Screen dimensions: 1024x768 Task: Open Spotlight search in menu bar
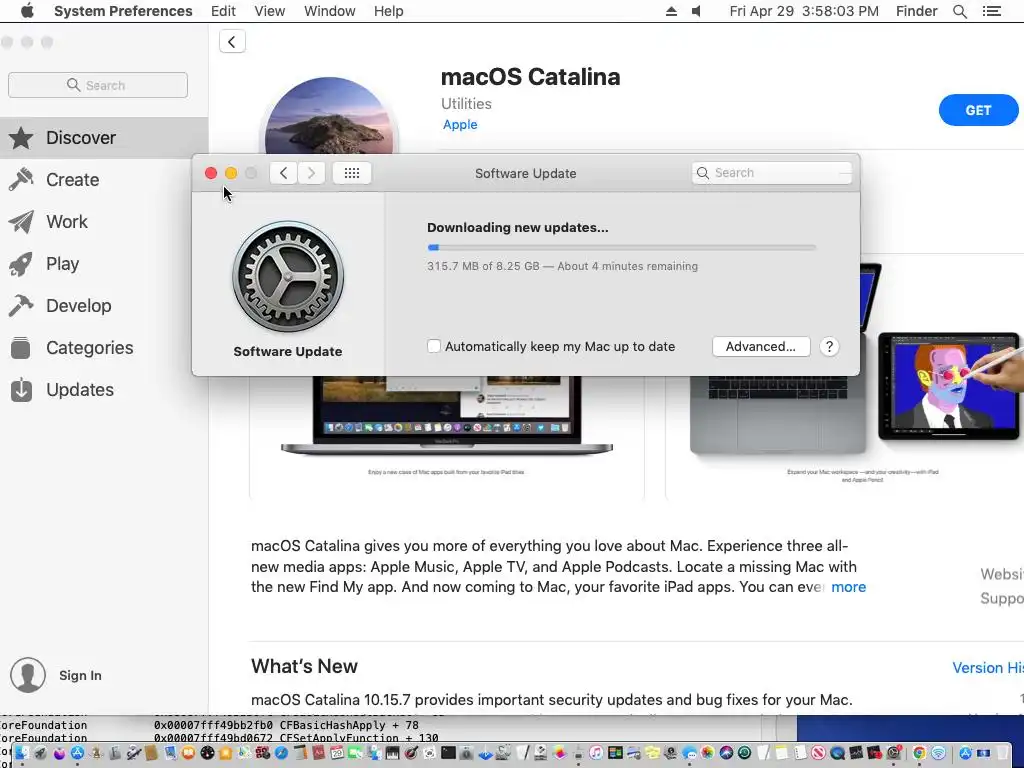(x=959, y=11)
